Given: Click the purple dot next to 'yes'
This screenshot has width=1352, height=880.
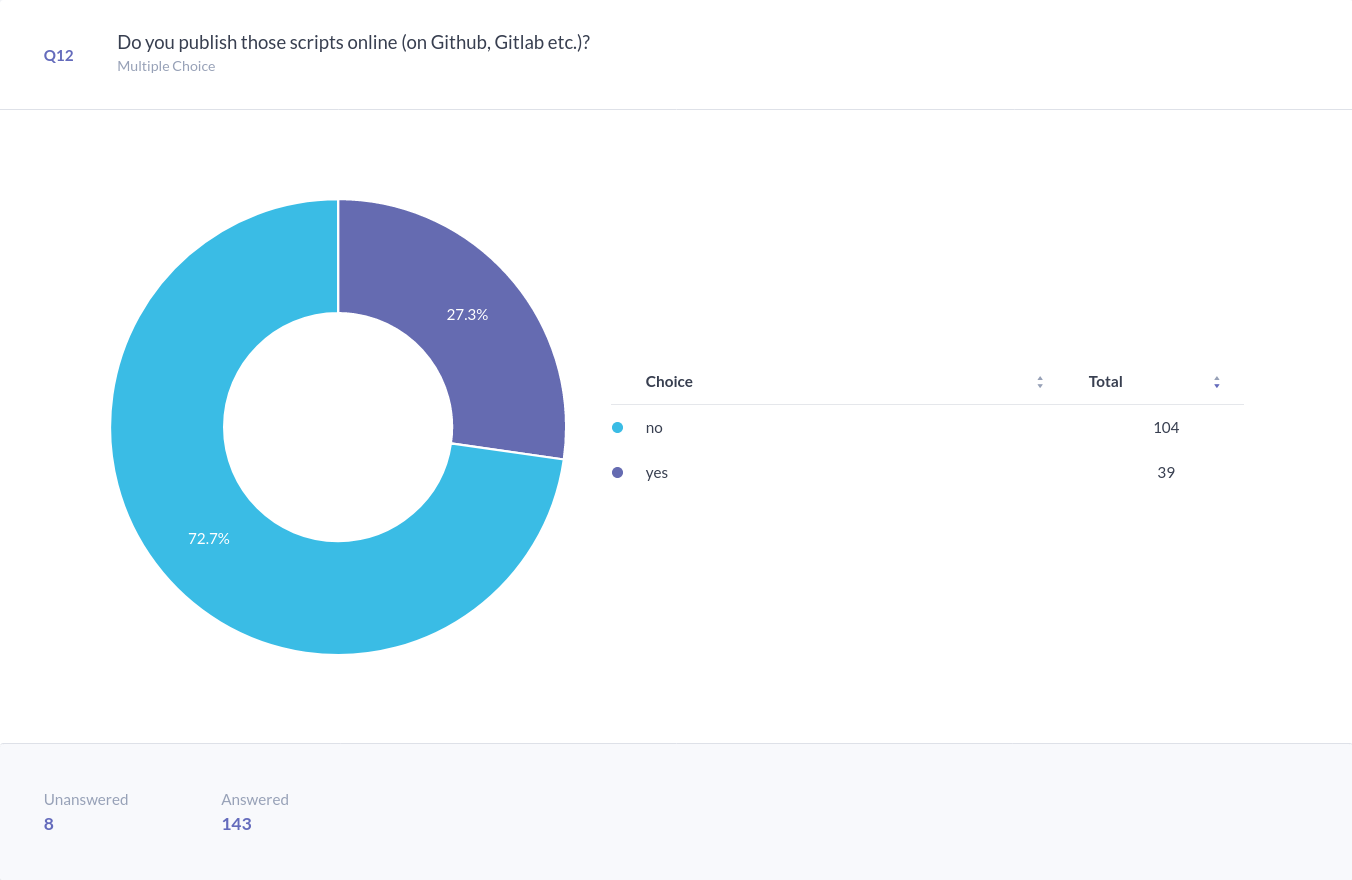Looking at the screenshot, I should tap(617, 473).
